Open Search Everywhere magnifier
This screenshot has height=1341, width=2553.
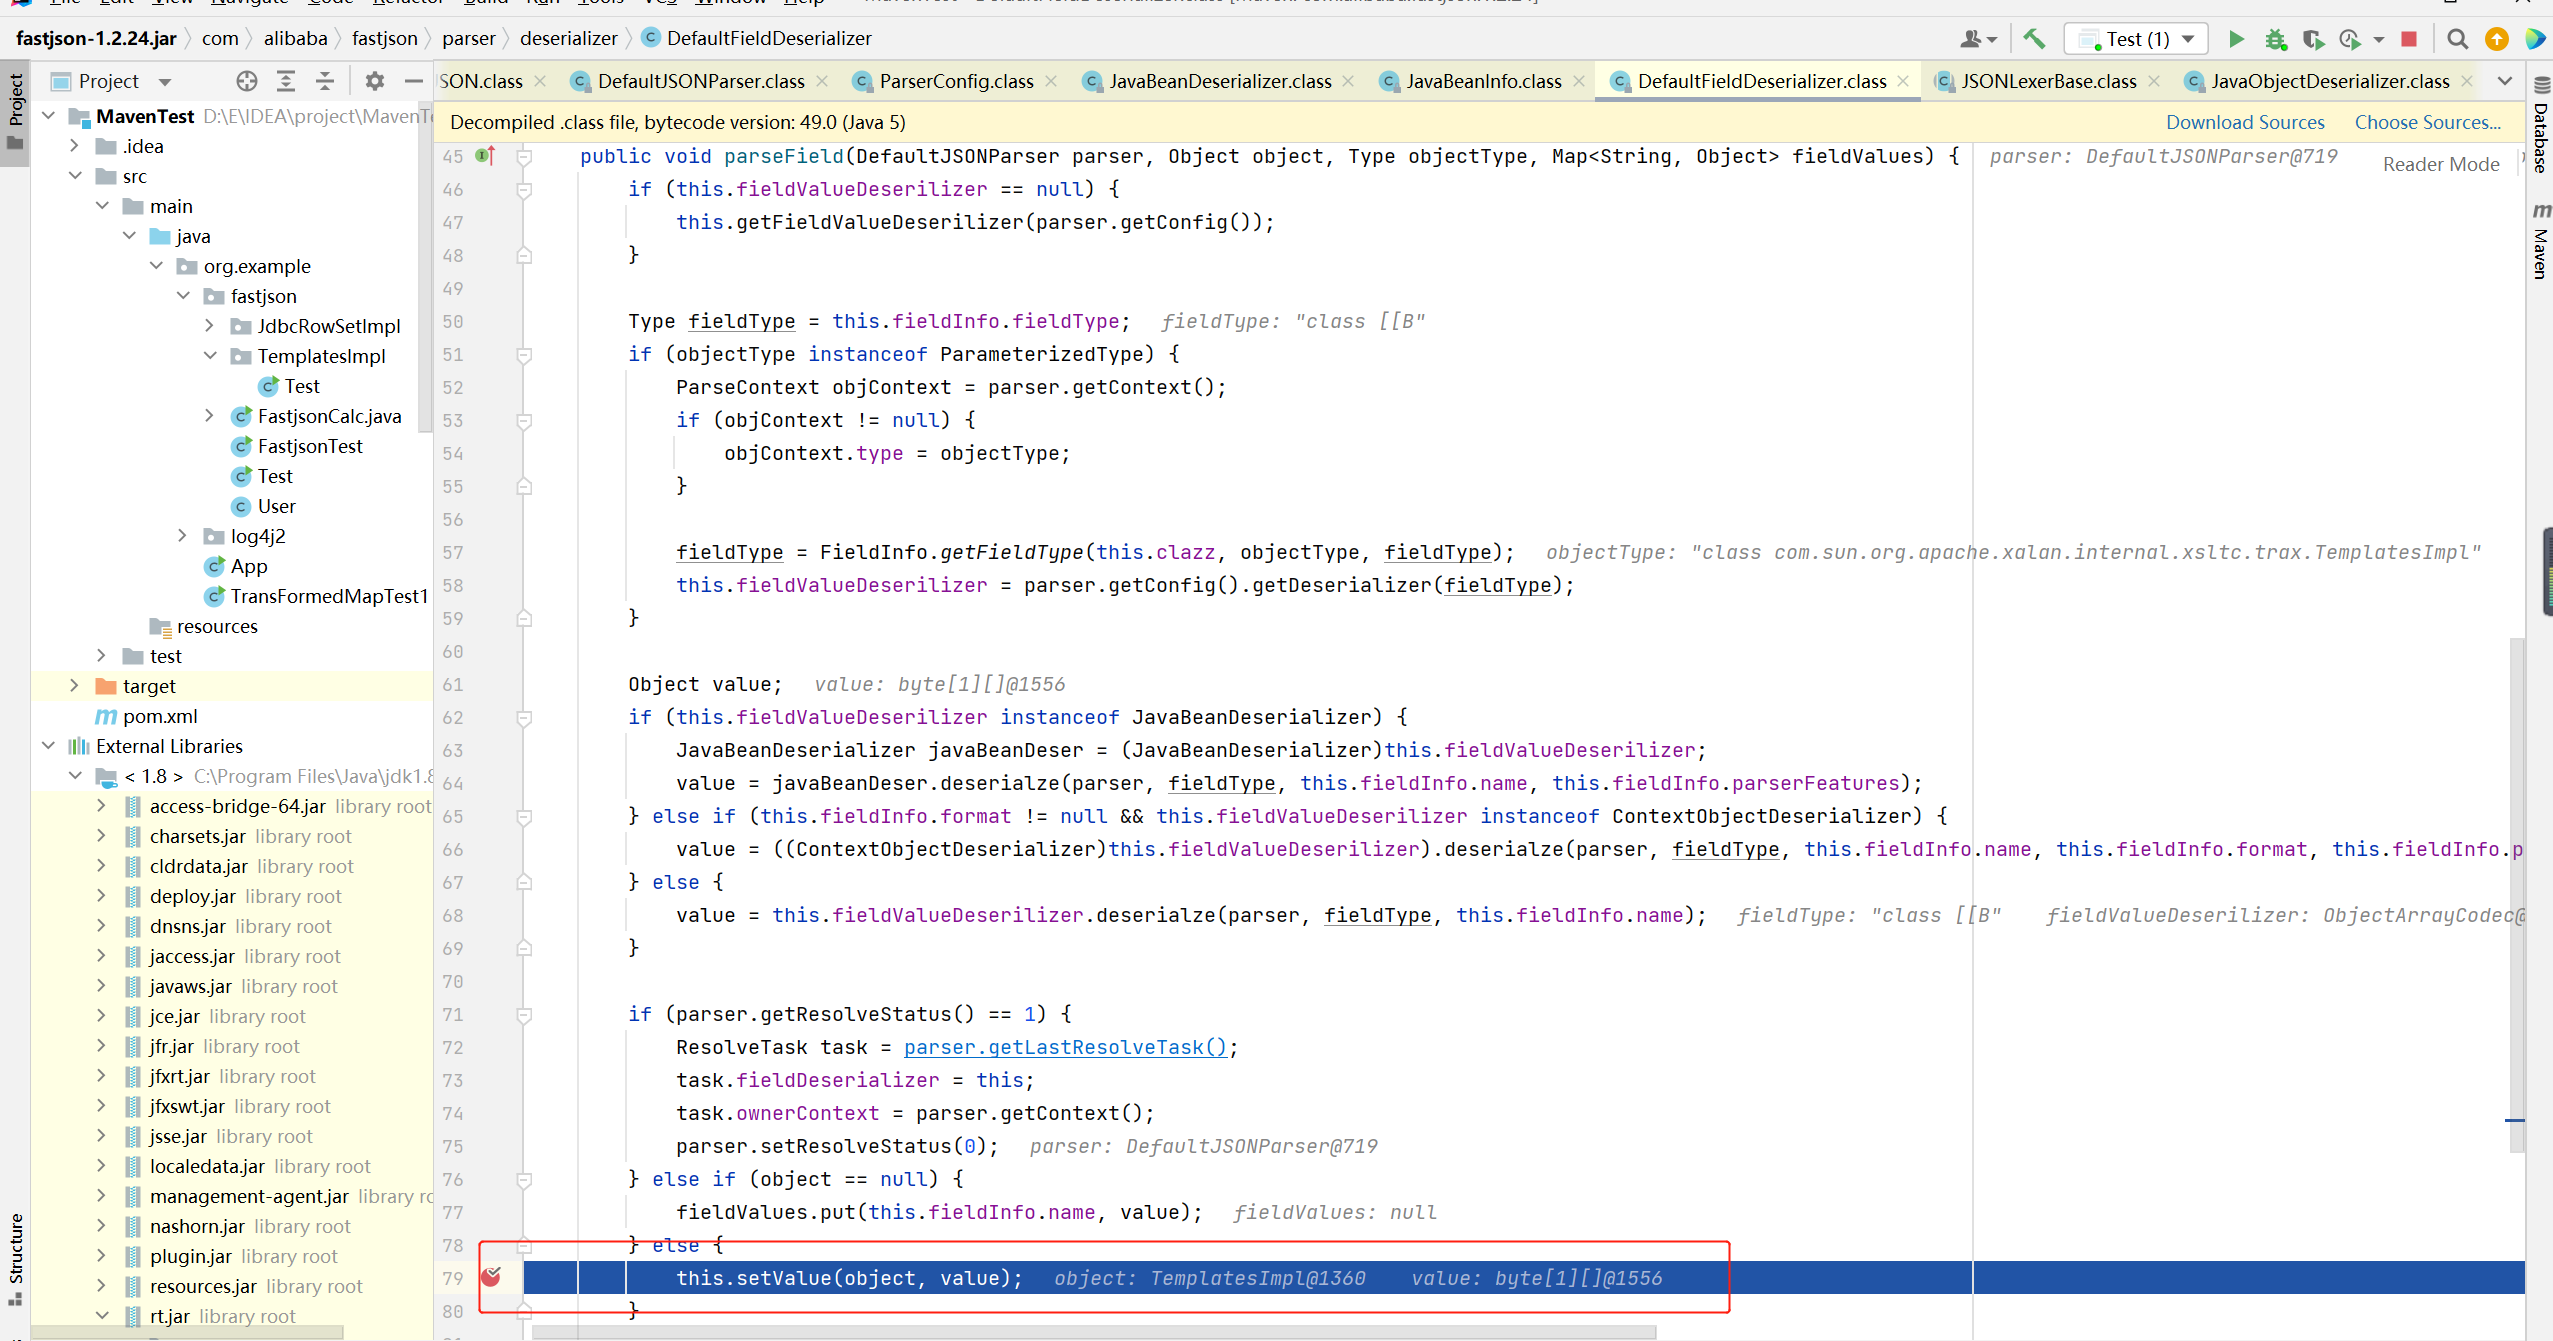(x=2457, y=39)
